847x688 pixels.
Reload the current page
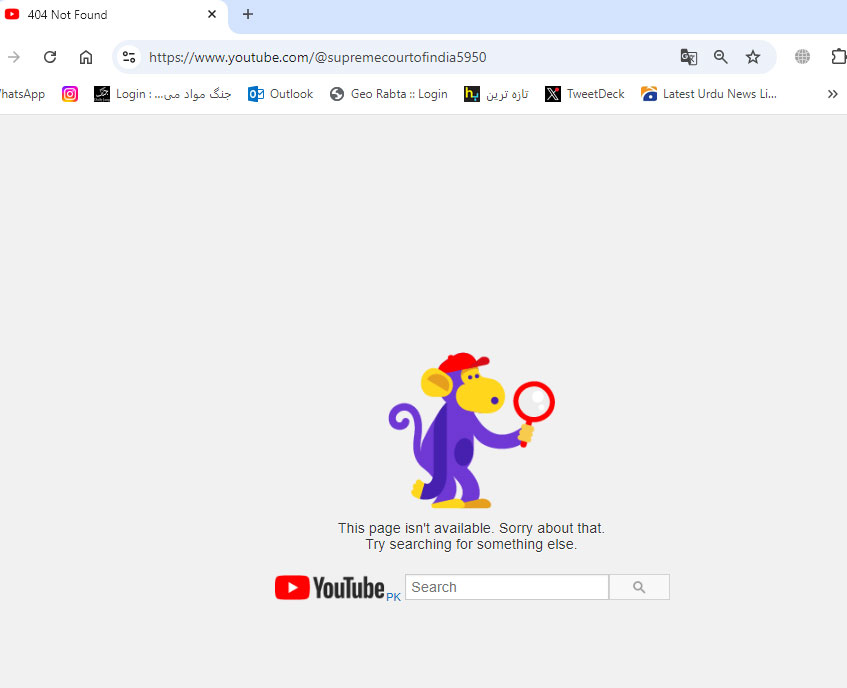pos(50,57)
